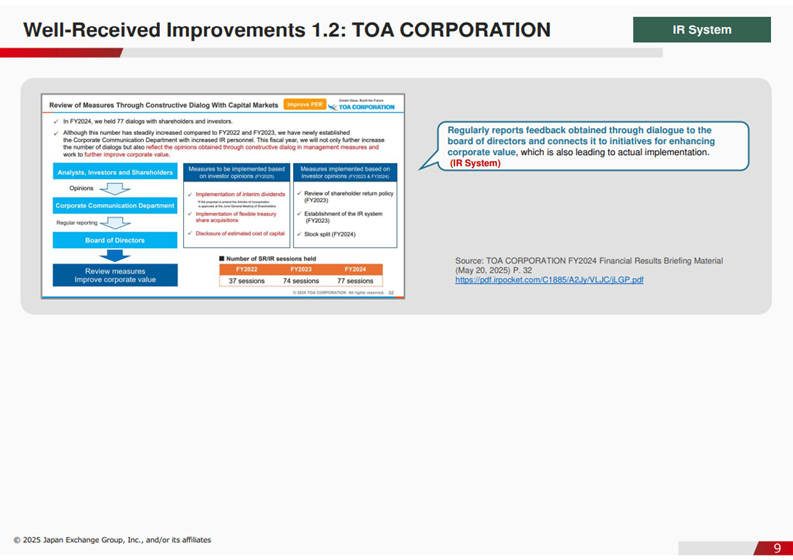Select the embedded slide title 'Review of Measures Through Constructive Dialog'

click(x=163, y=105)
